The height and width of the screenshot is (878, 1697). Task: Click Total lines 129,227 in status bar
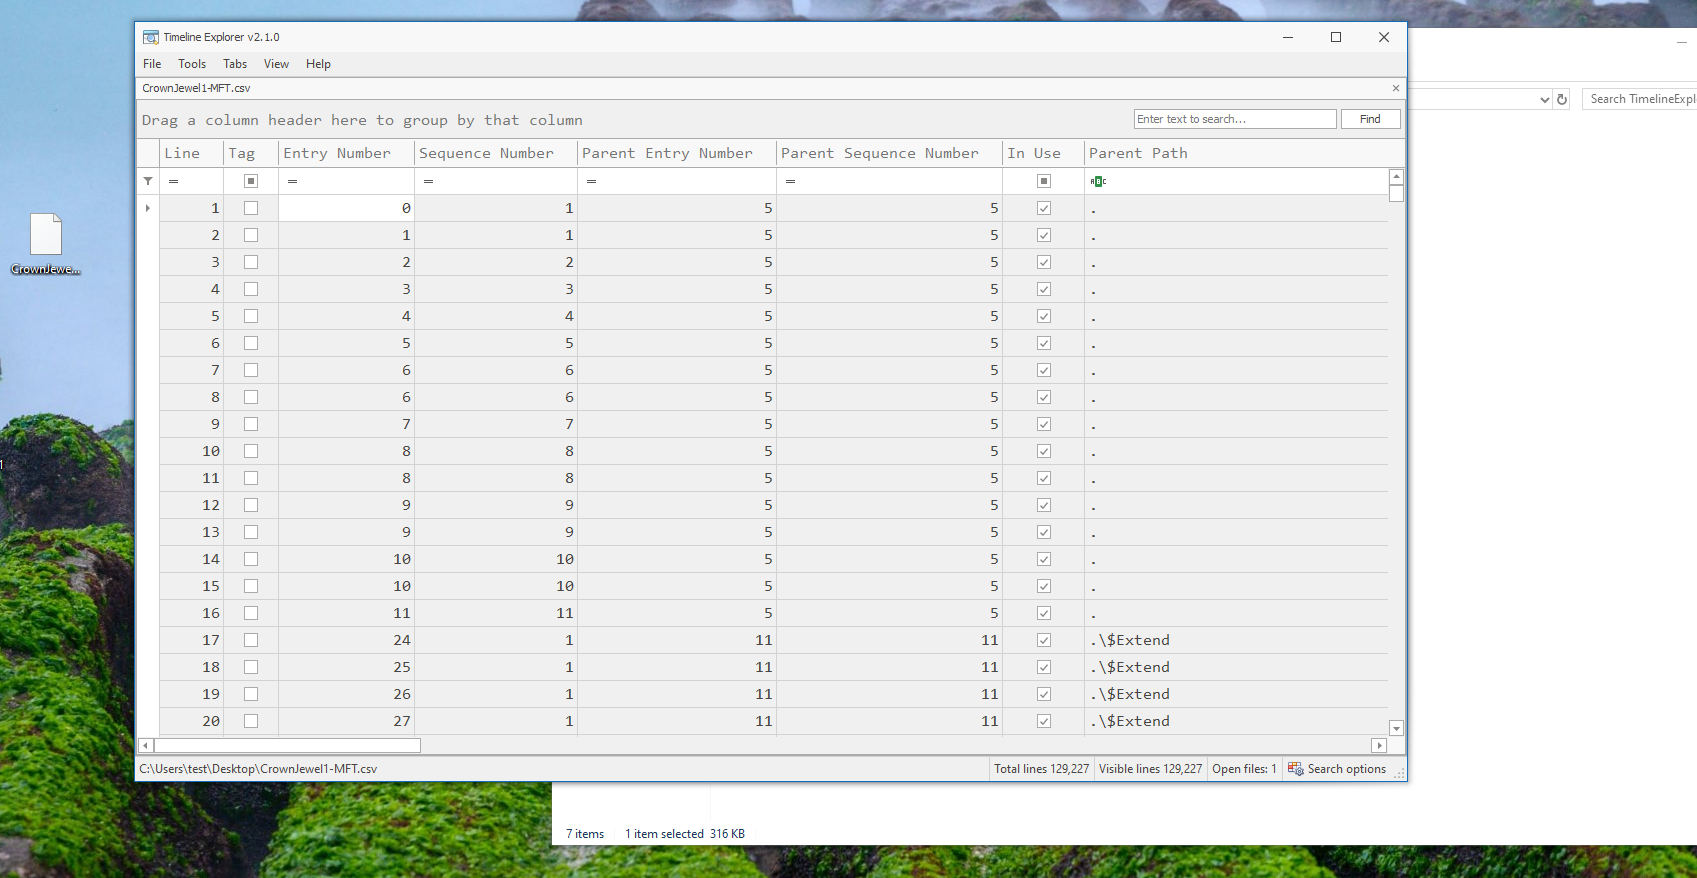pyautogui.click(x=1041, y=769)
